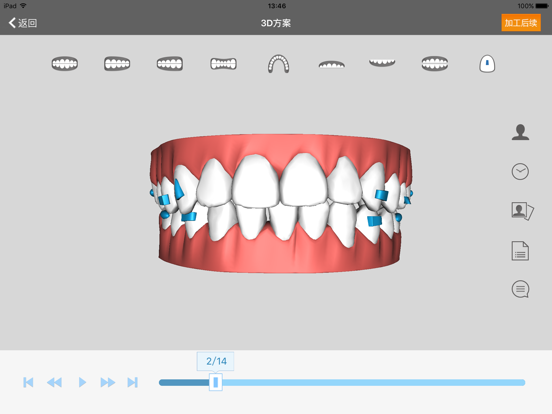Click the 3D teeth model
Viewport: 552px width, 414px height.
pos(281,203)
